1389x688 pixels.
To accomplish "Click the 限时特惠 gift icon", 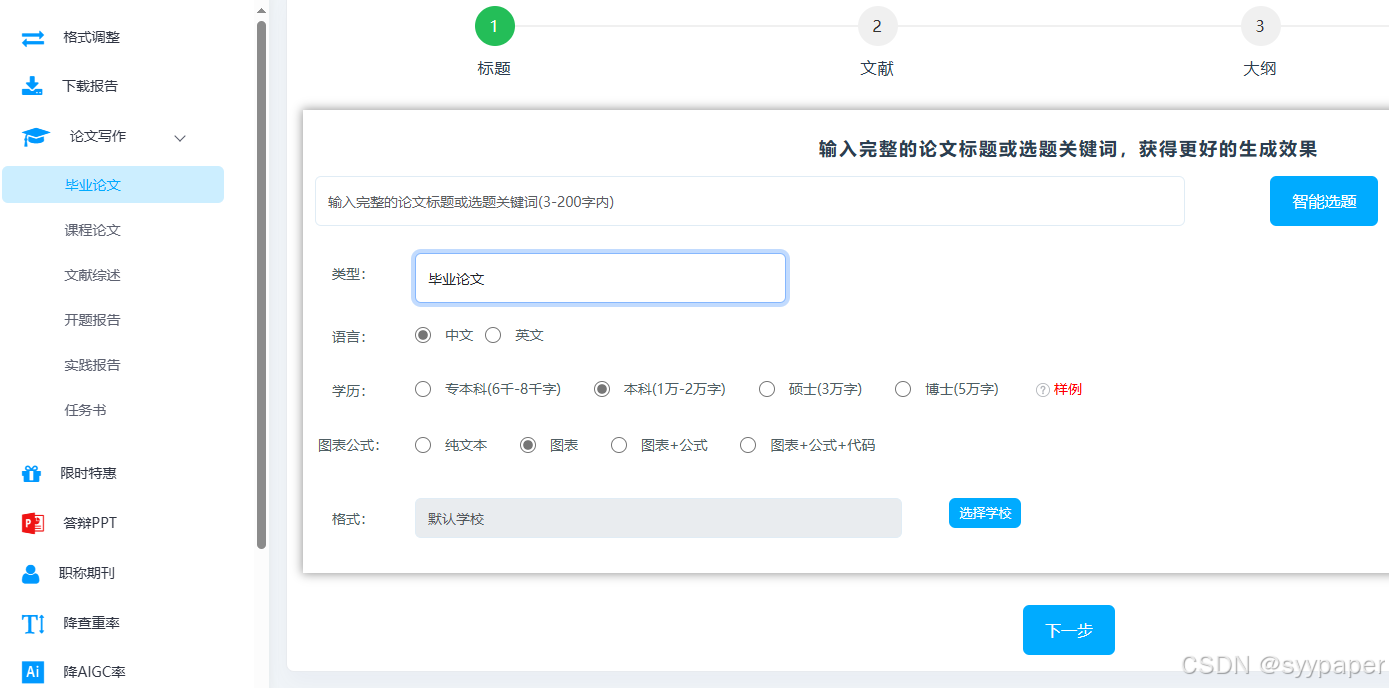I will 32,474.
